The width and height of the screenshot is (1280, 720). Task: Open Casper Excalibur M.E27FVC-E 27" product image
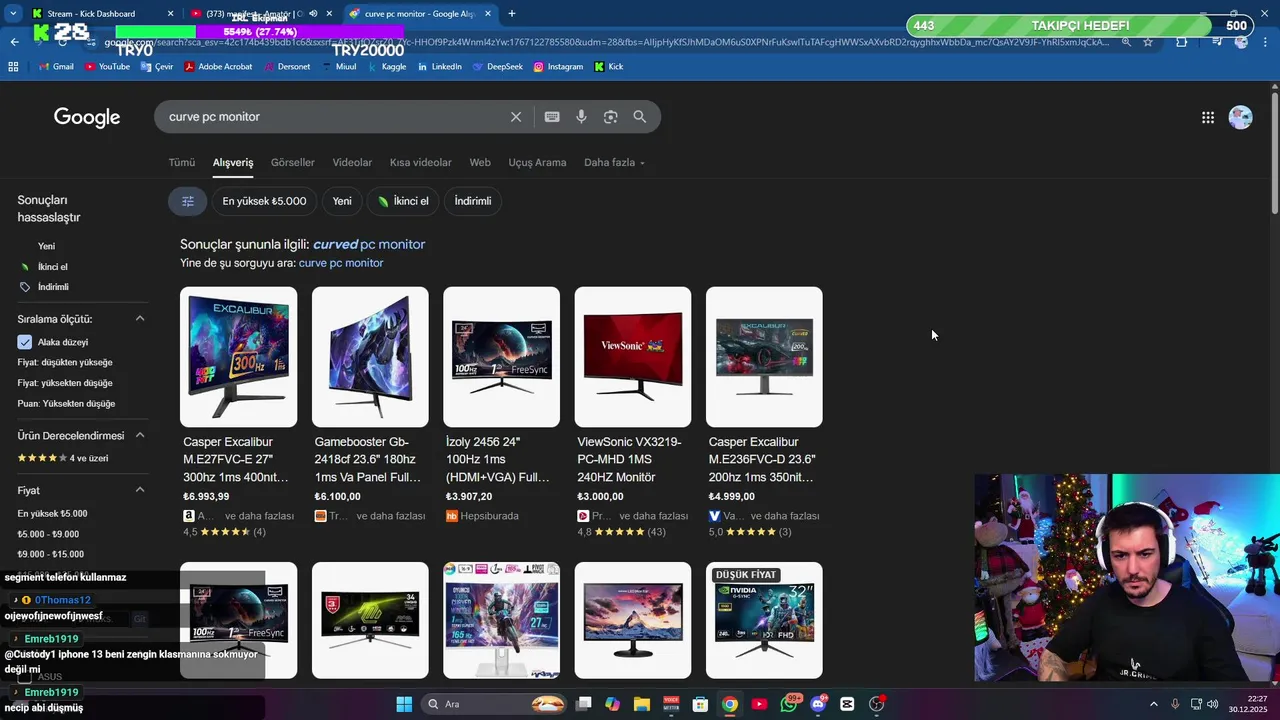click(x=238, y=357)
